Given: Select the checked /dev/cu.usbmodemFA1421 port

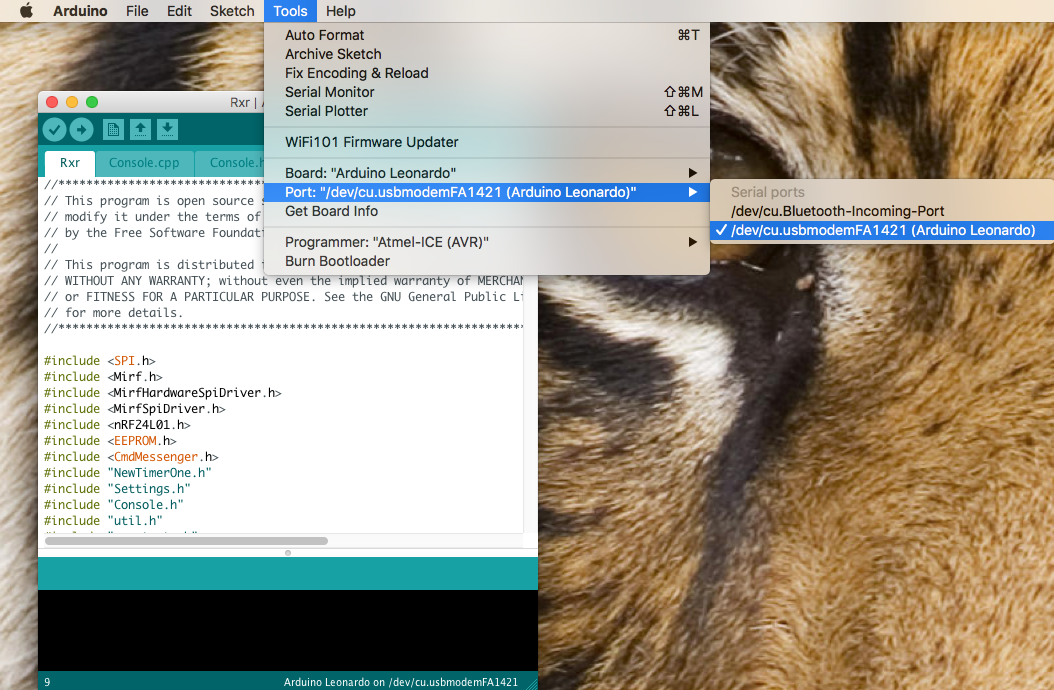Looking at the screenshot, I should [882, 230].
